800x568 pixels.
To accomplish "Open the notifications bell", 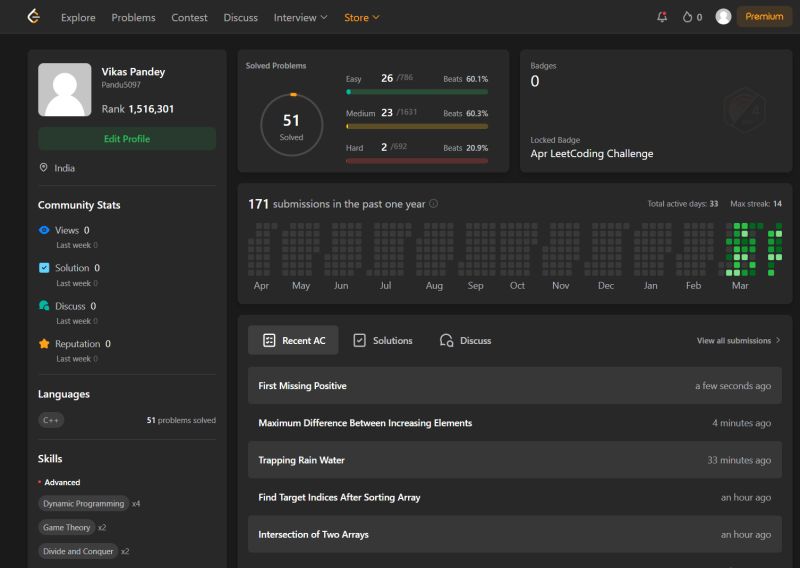I will pyautogui.click(x=662, y=17).
